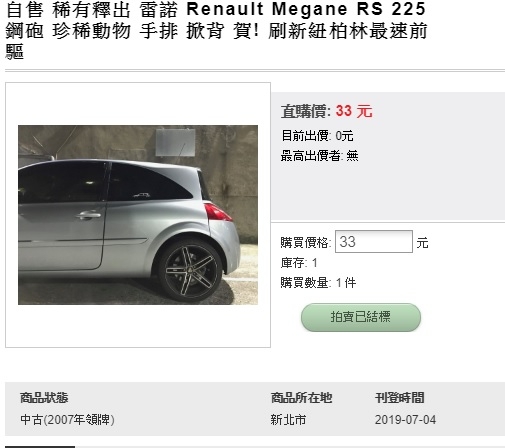The image size is (505, 448).
Task: Click the 刊登時間 column header
Action: click(x=399, y=398)
